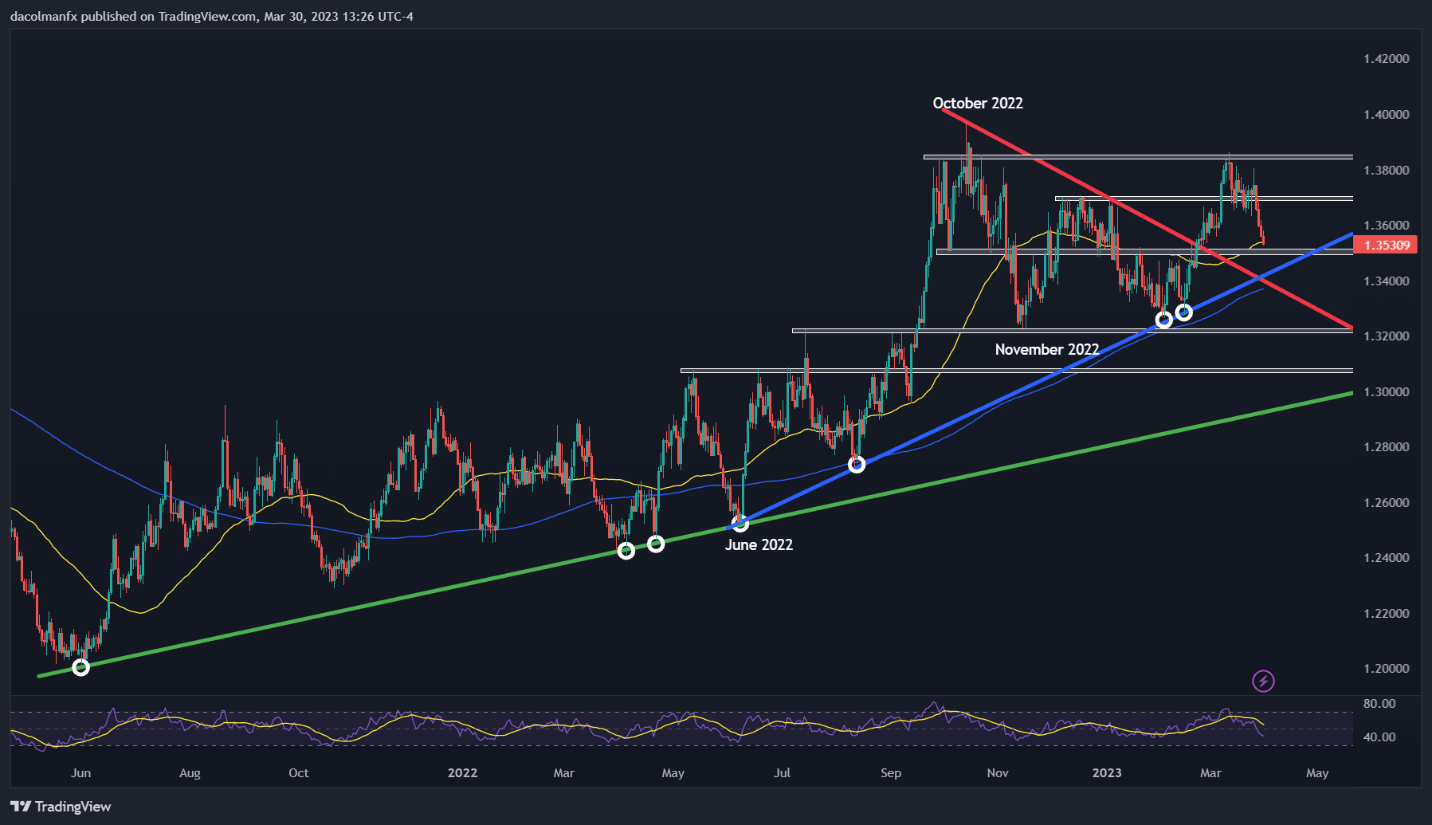Viewport: 1432px width, 825px height.
Task: Click the 'Aug' time axis label
Action: (x=190, y=773)
